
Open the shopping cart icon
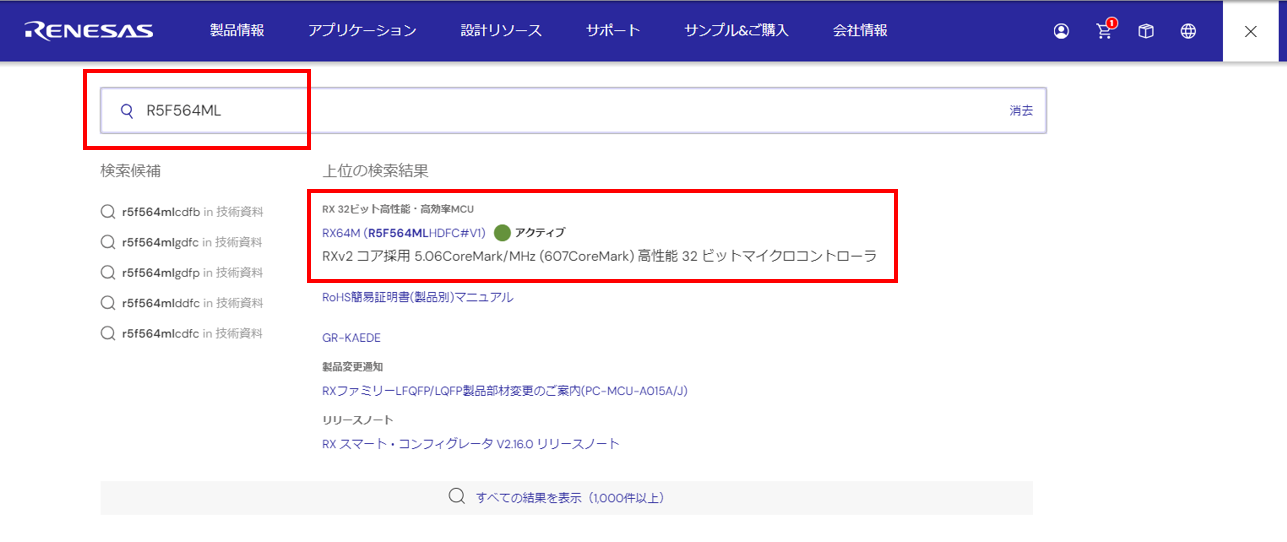(1104, 31)
